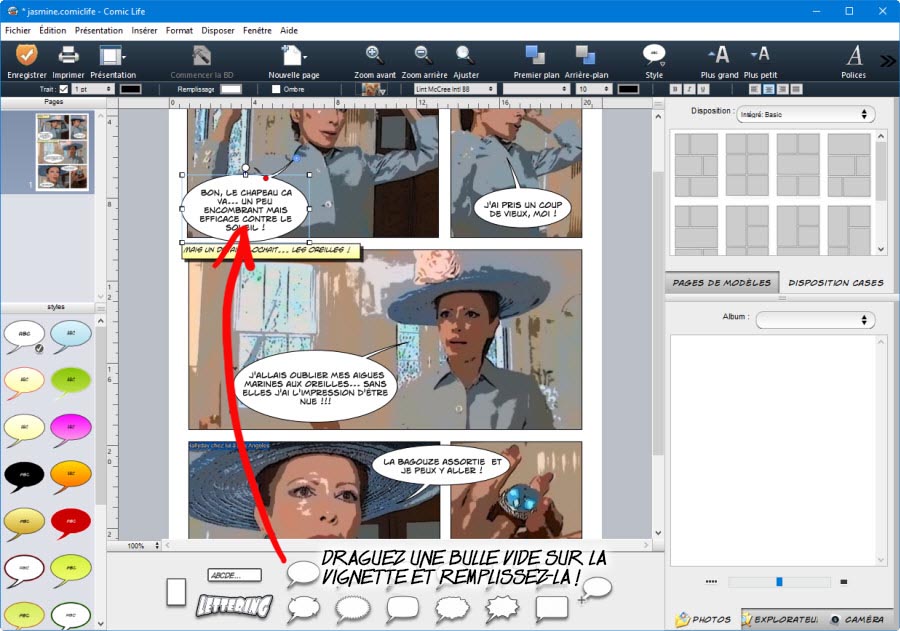Click Plus grand text size icon
This screenshot has height=631, width=900.
pos(719,55)
